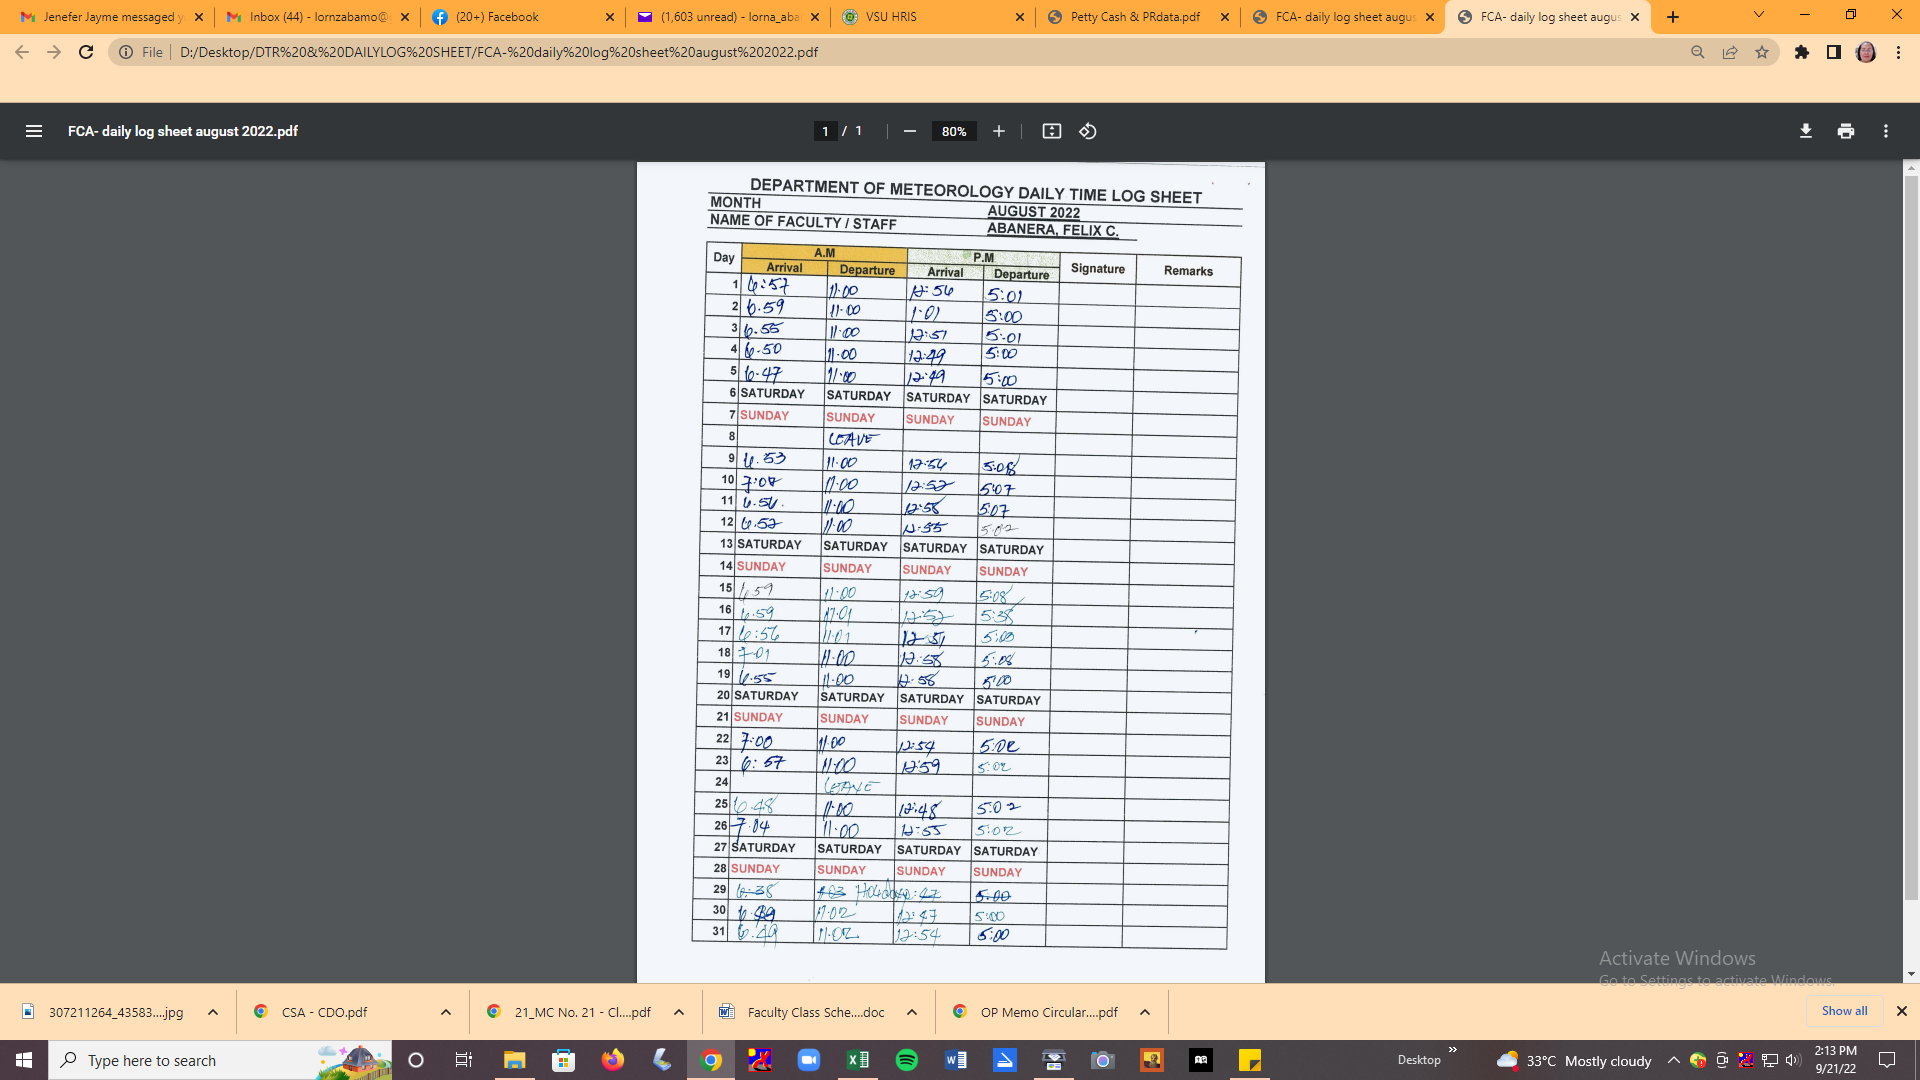Click the fit to page icon

[x=1051, y=131]
